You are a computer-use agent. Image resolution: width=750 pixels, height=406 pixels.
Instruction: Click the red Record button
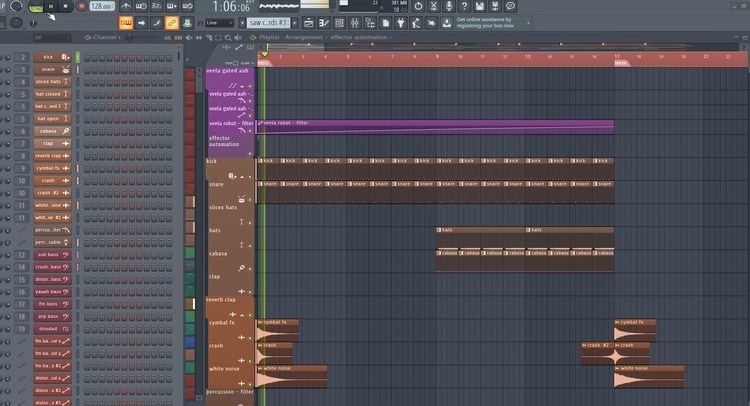(81, 6)
